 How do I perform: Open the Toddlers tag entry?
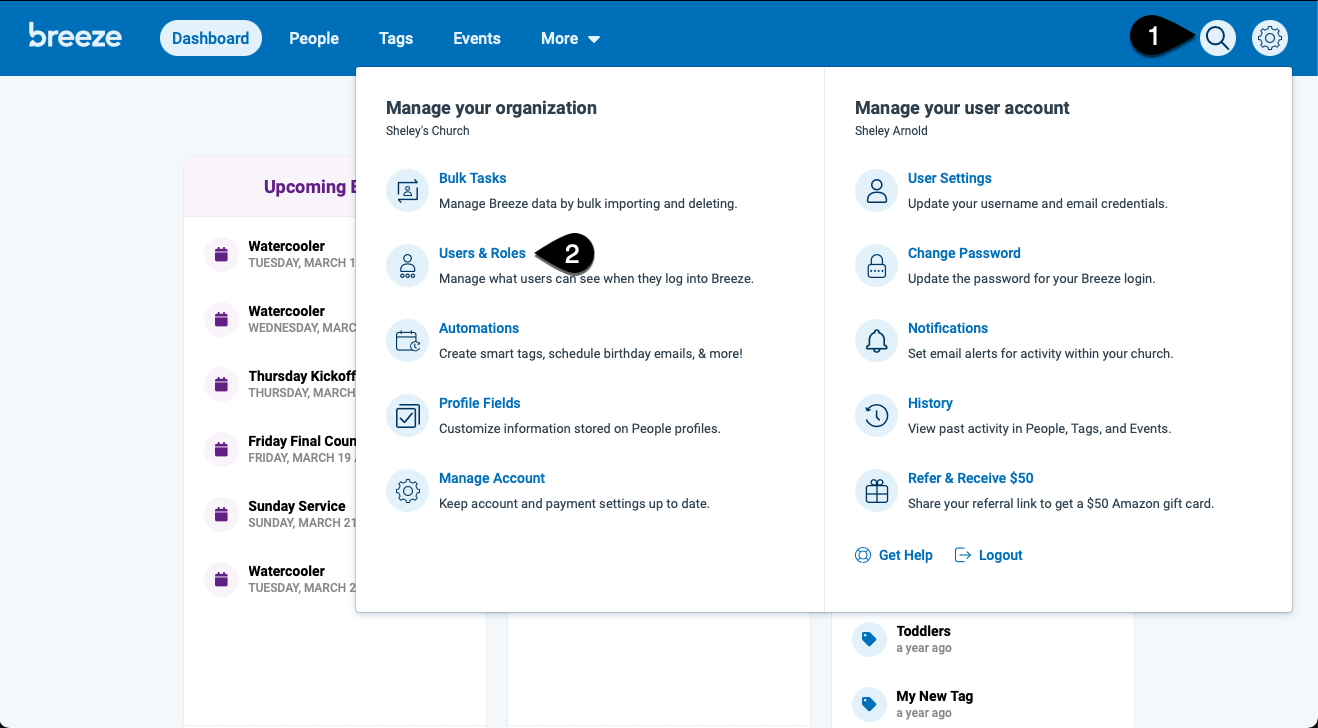(x=924, y=631)
